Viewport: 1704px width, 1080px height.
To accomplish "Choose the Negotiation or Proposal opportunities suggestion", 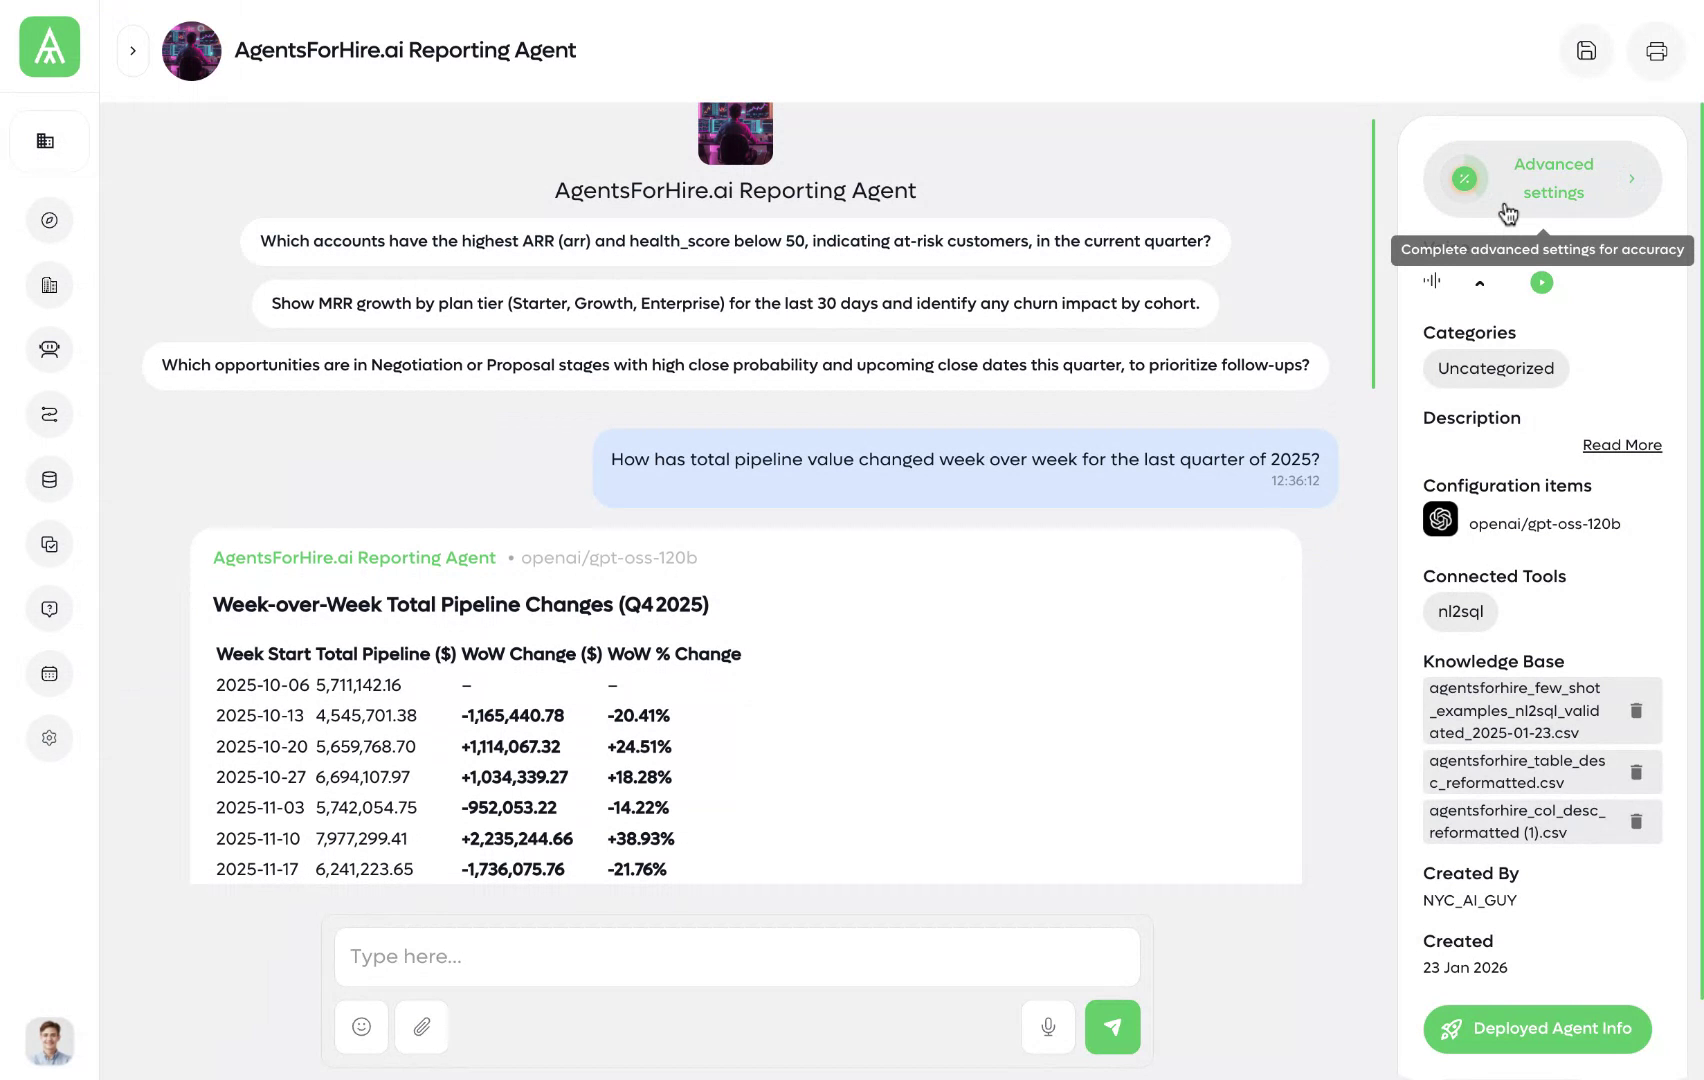I will click(x=735, y=366).
